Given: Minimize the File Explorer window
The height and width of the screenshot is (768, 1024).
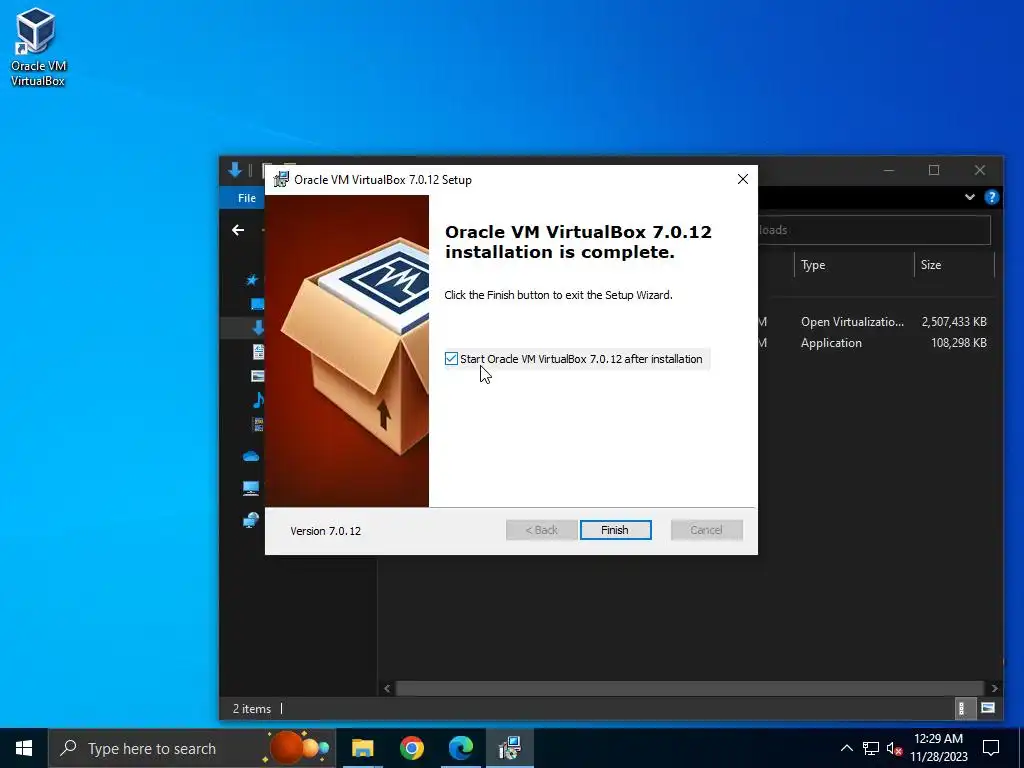Looking at the screenshot, I should click(x=889, y=170).
